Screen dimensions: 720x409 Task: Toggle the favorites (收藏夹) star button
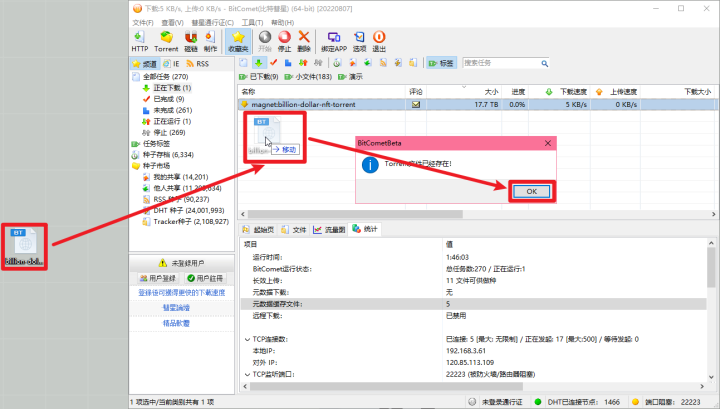point(238,41)
